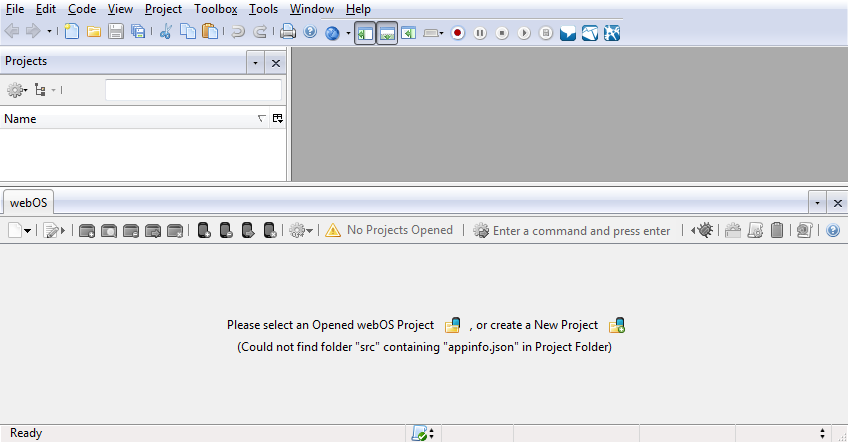Inspect the package with the magnifier window icon

tap(109, 231)
